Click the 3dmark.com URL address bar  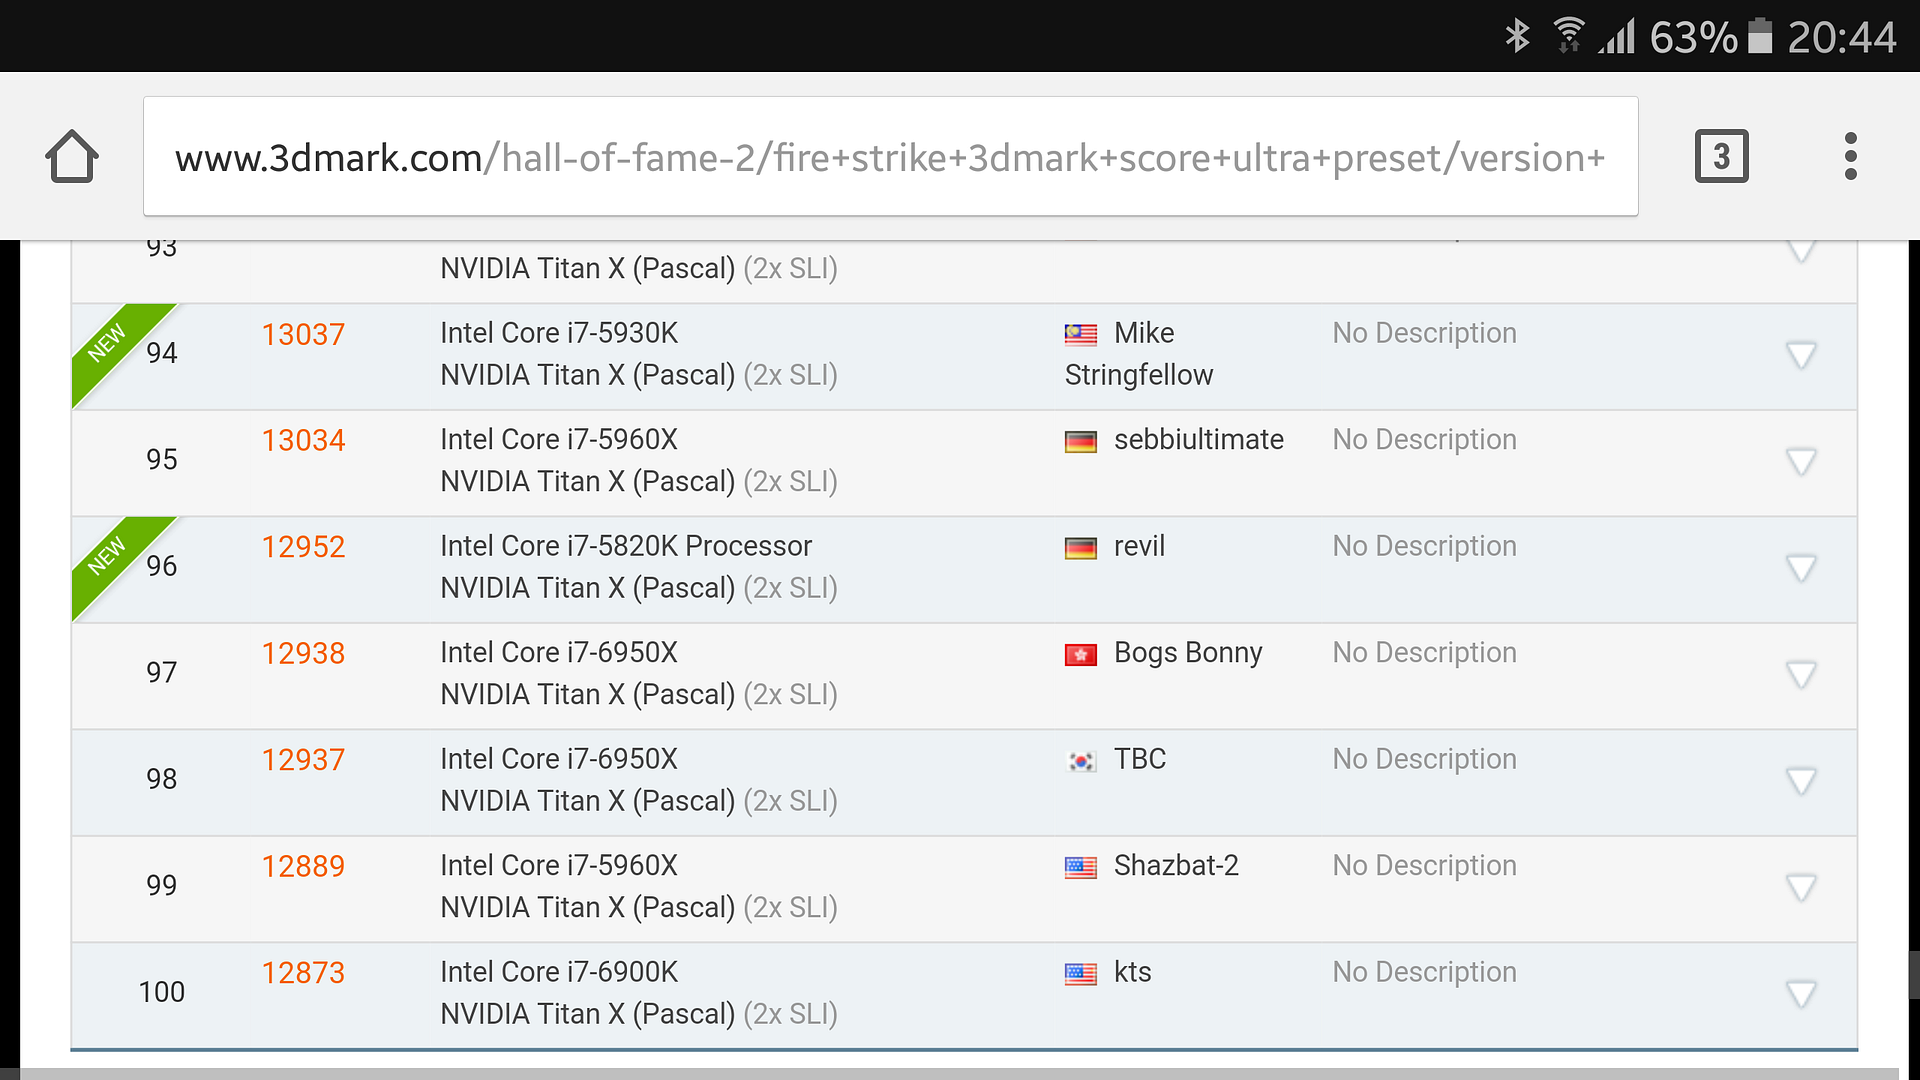point(890,157)
